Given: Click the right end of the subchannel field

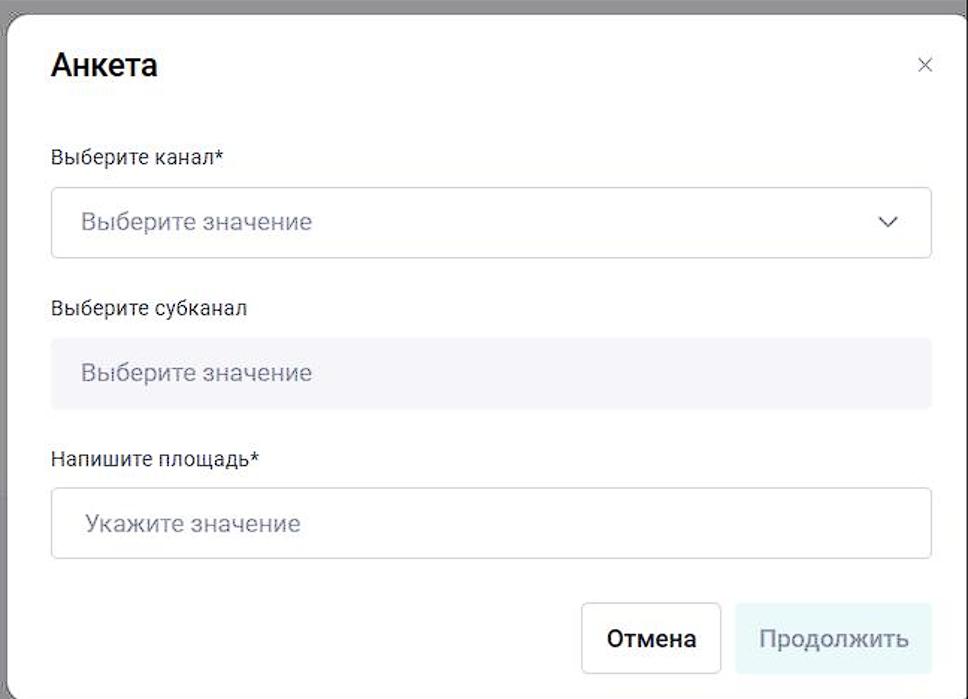Looking at the screenshot, I should click(x=900, y=373).
